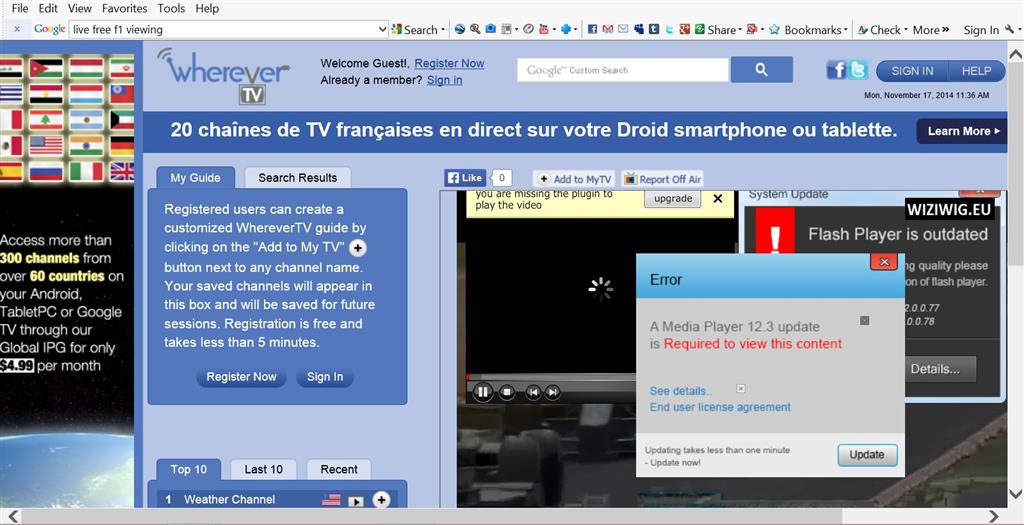Select the Lebanon flag in the sidebar
The image size is (1024, 525).
46,119
